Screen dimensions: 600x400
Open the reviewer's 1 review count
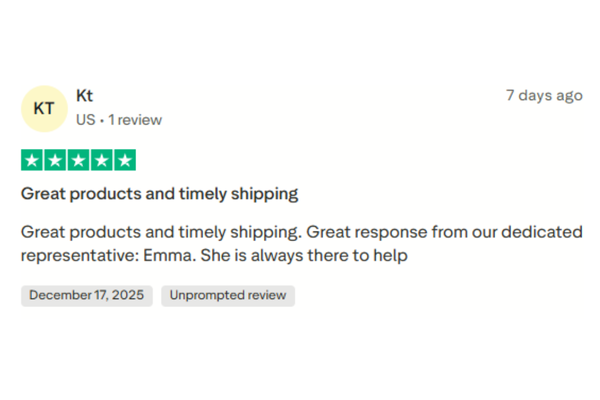coord(134,120)
